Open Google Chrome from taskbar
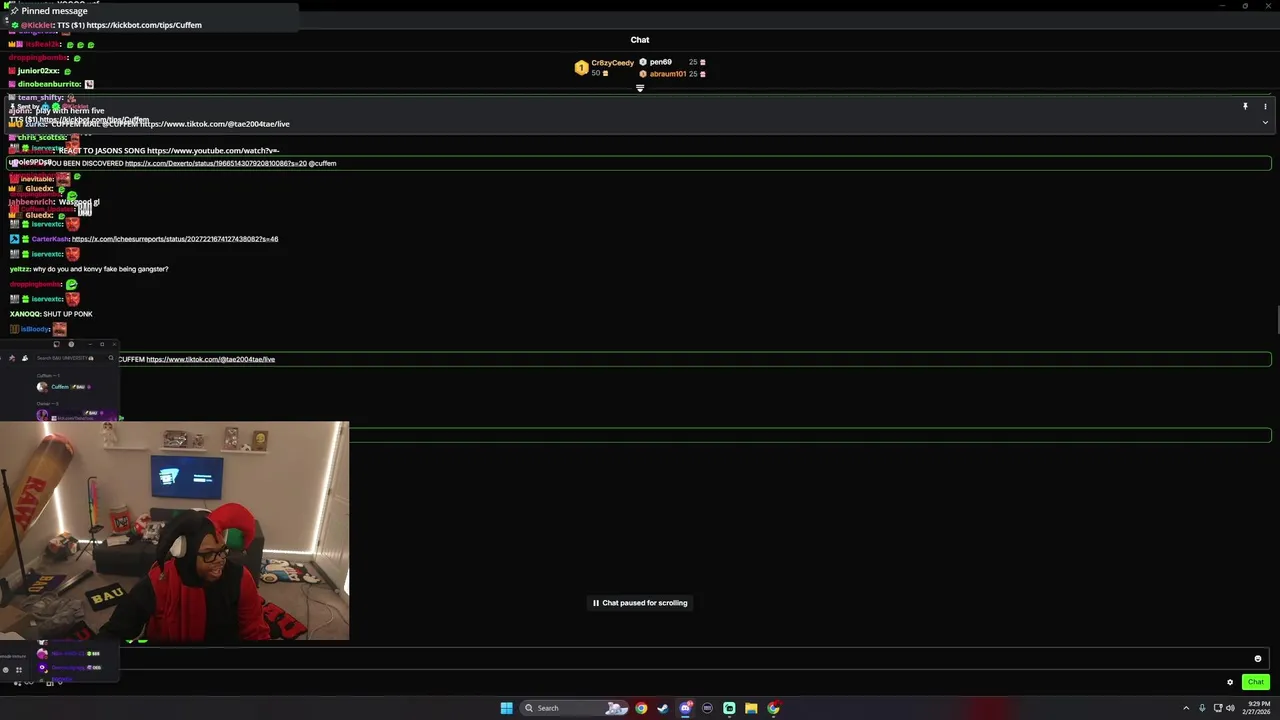The image size is (1280, 720). (641, 708)
